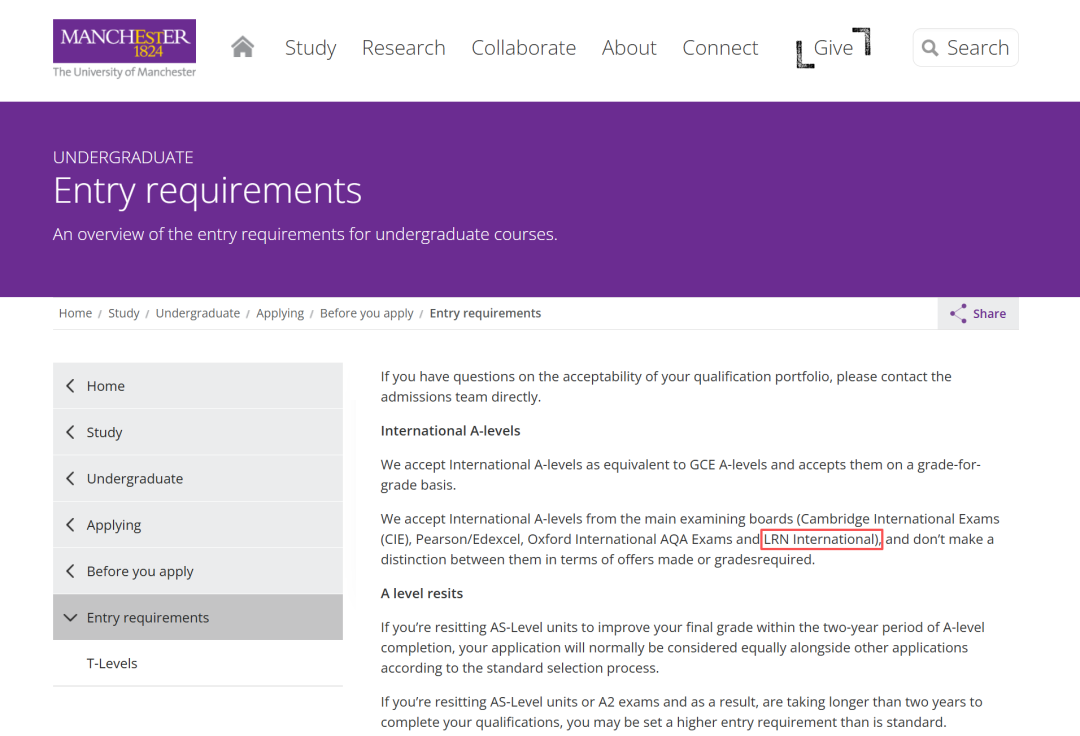1080x736 pixels.
Task: Open the About navigation menu
Action: point(629,48)
